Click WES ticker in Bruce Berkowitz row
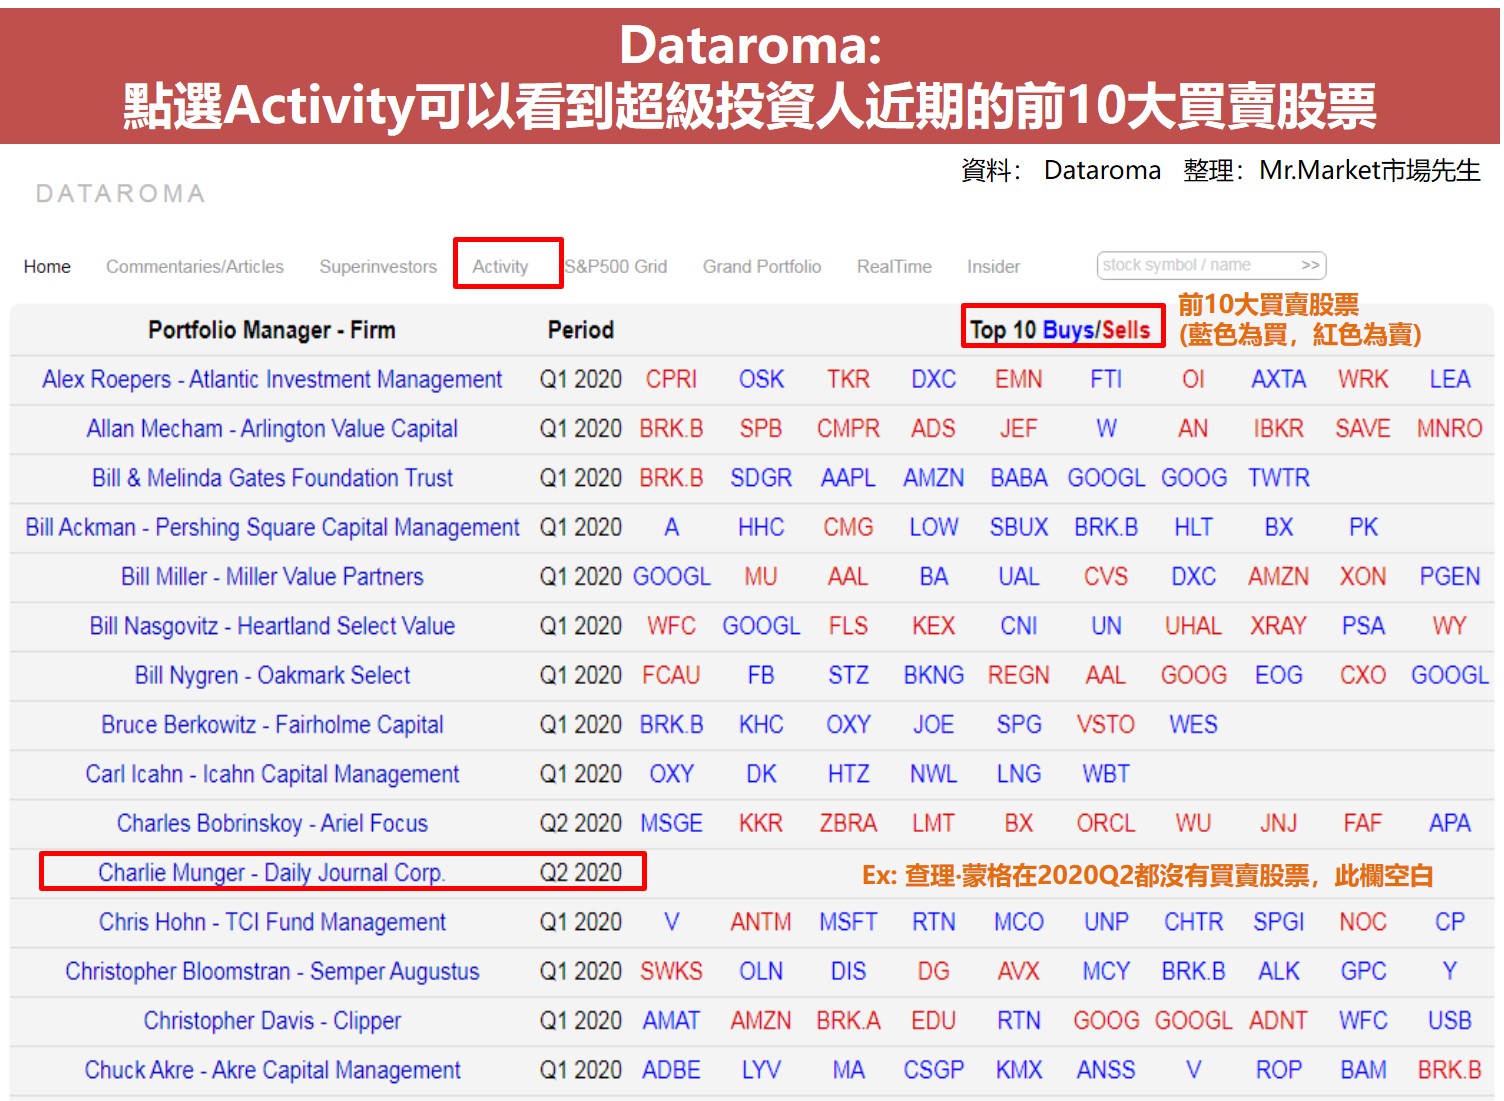 point(1193,725)
